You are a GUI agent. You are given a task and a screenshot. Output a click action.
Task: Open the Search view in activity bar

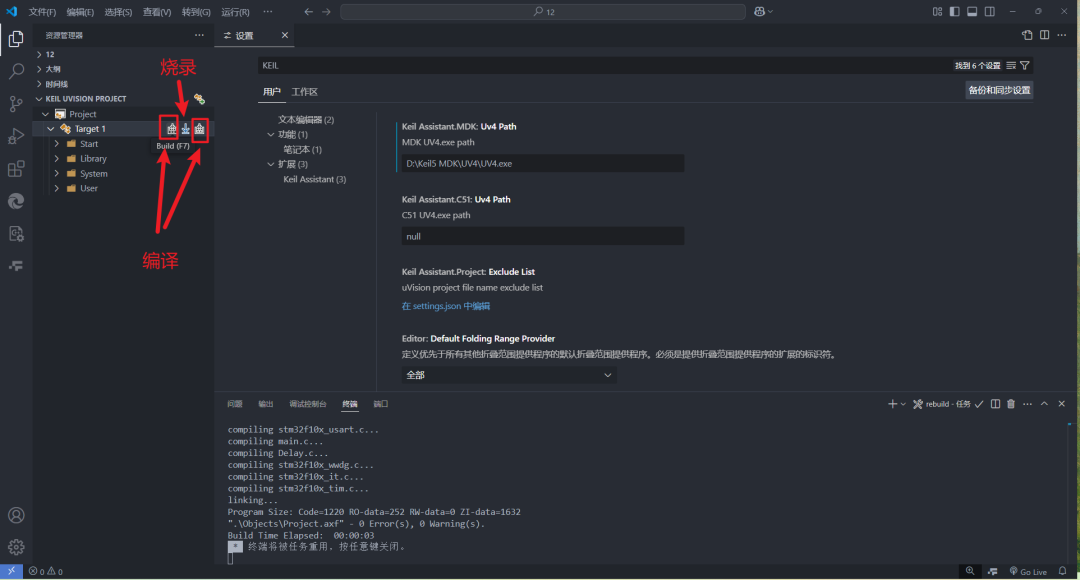click(x=16, y=71)
